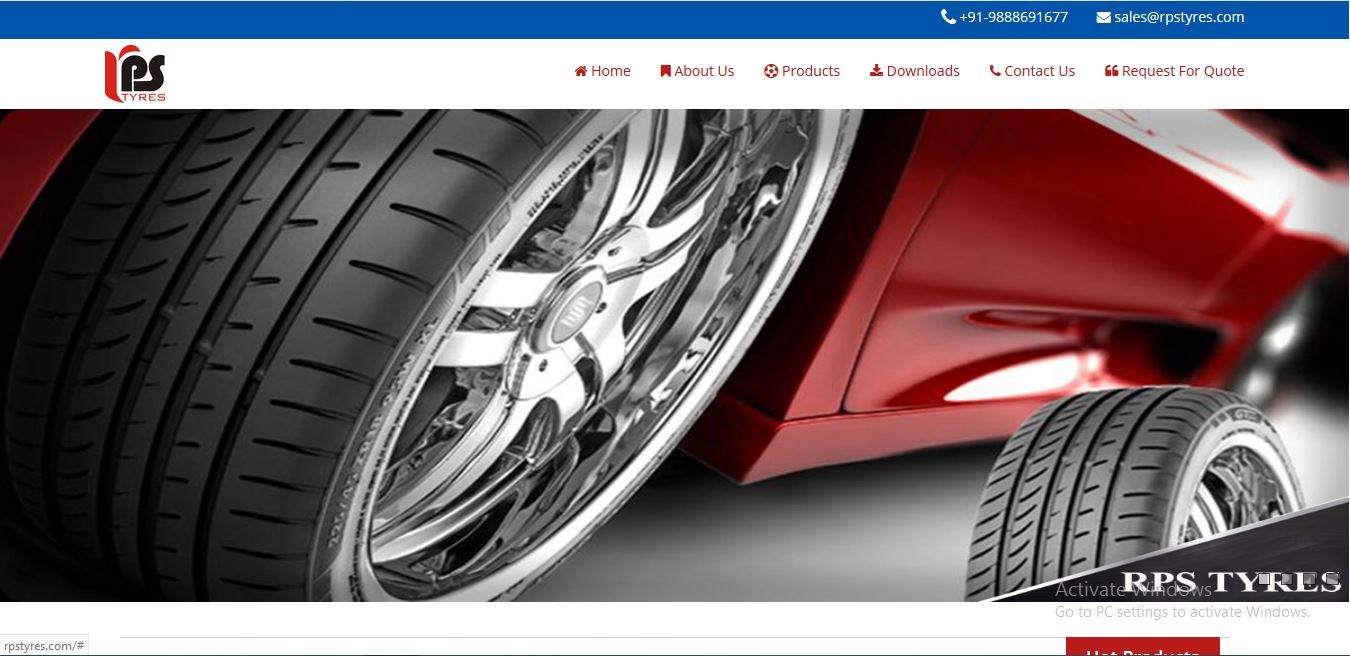Click the red car hero banner image

pyautogui.click(x=674, y=355)
